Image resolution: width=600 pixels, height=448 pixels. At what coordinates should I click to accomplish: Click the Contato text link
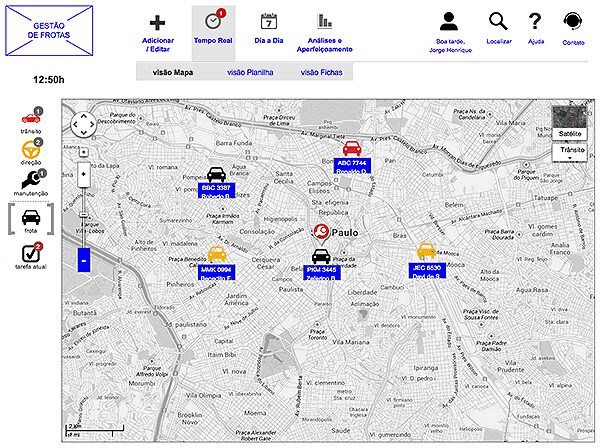tap(573, 42)
